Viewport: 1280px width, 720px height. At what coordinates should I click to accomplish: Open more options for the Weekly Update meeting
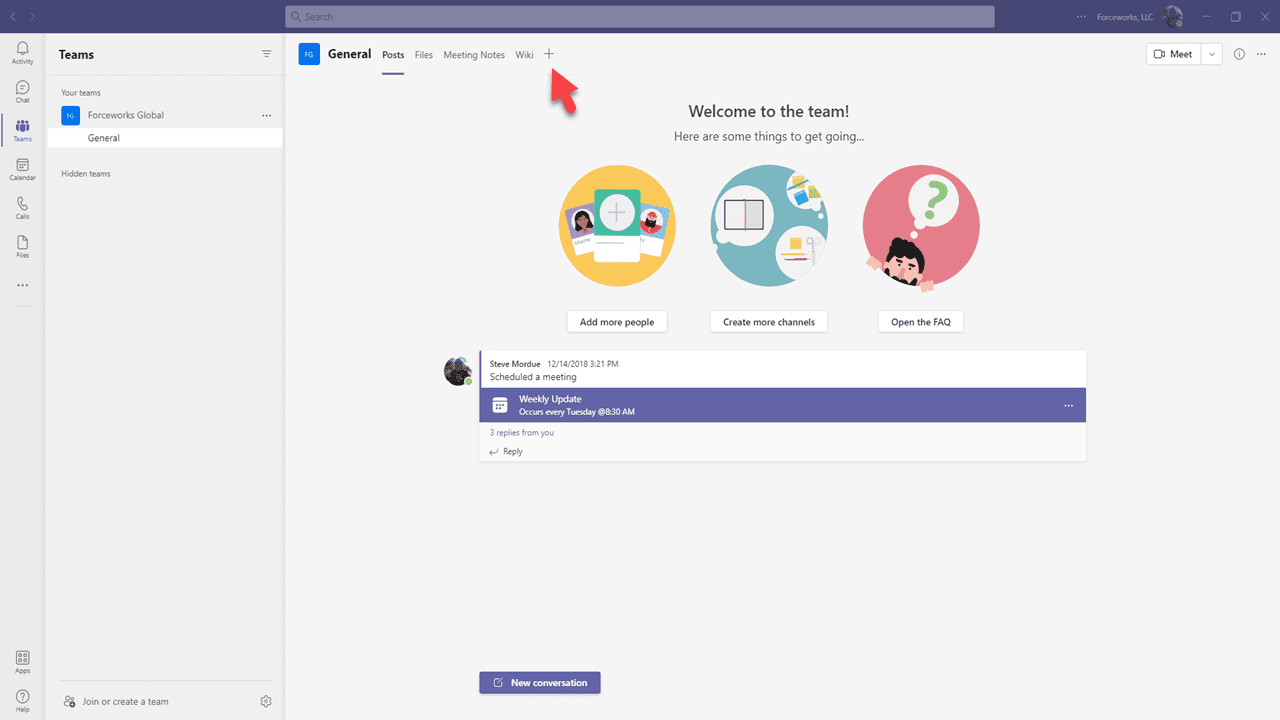pos(1068,405)
